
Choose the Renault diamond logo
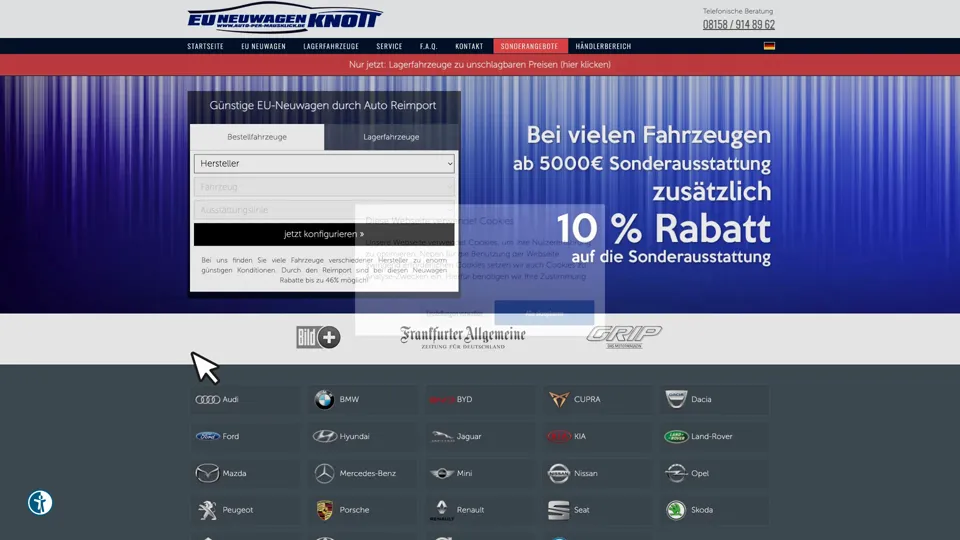pos(441,510)
